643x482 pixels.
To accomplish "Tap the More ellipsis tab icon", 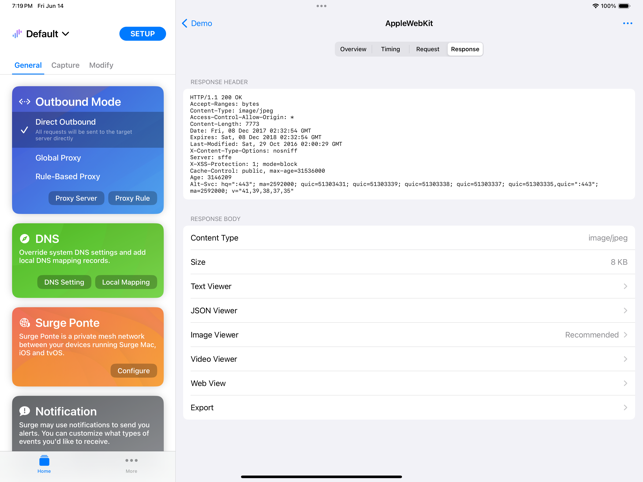I will click(x=131, y=464).
